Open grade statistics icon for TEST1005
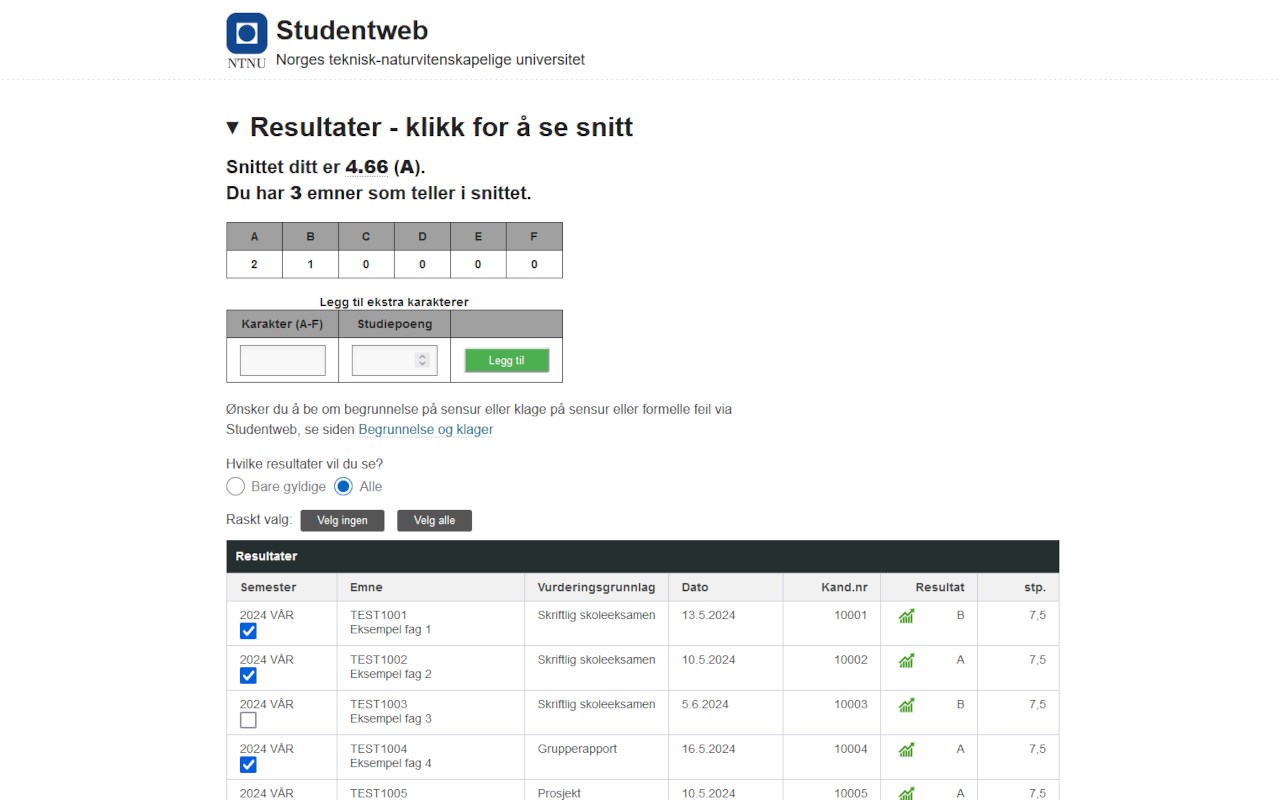1280x800 pixels. [906, 794]
